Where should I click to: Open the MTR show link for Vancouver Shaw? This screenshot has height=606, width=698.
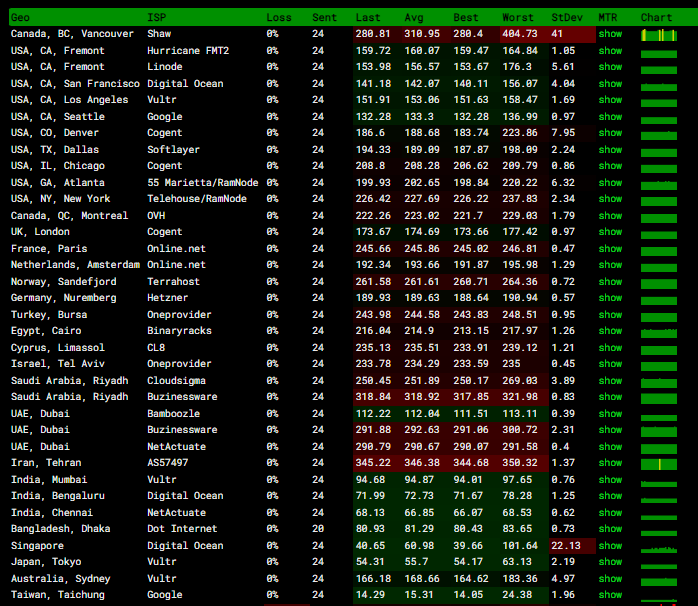click(x=610, y=34)
